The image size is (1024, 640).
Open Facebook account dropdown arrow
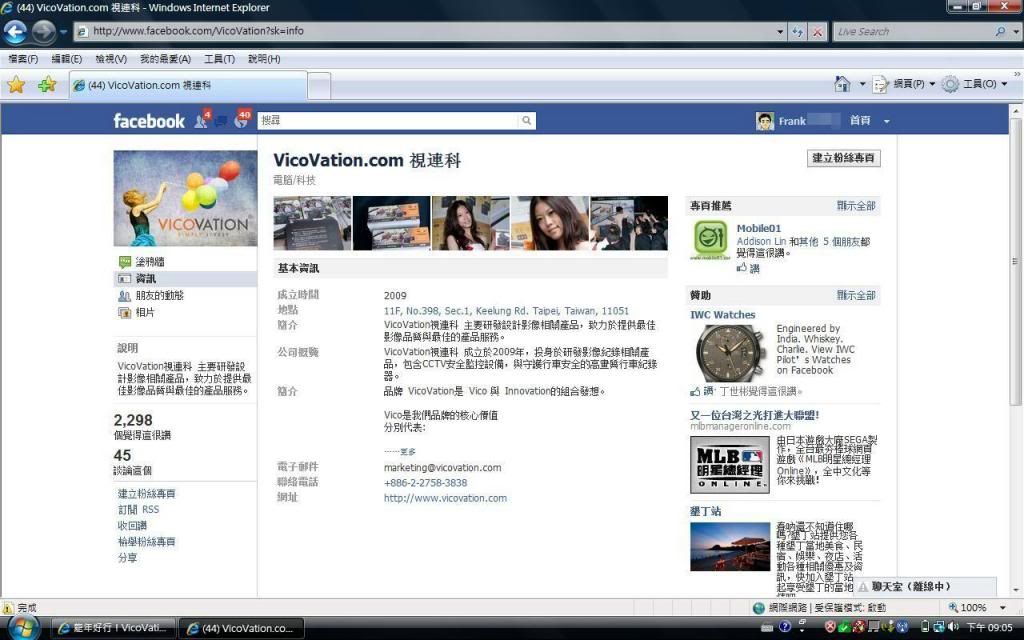click(886, 121)
